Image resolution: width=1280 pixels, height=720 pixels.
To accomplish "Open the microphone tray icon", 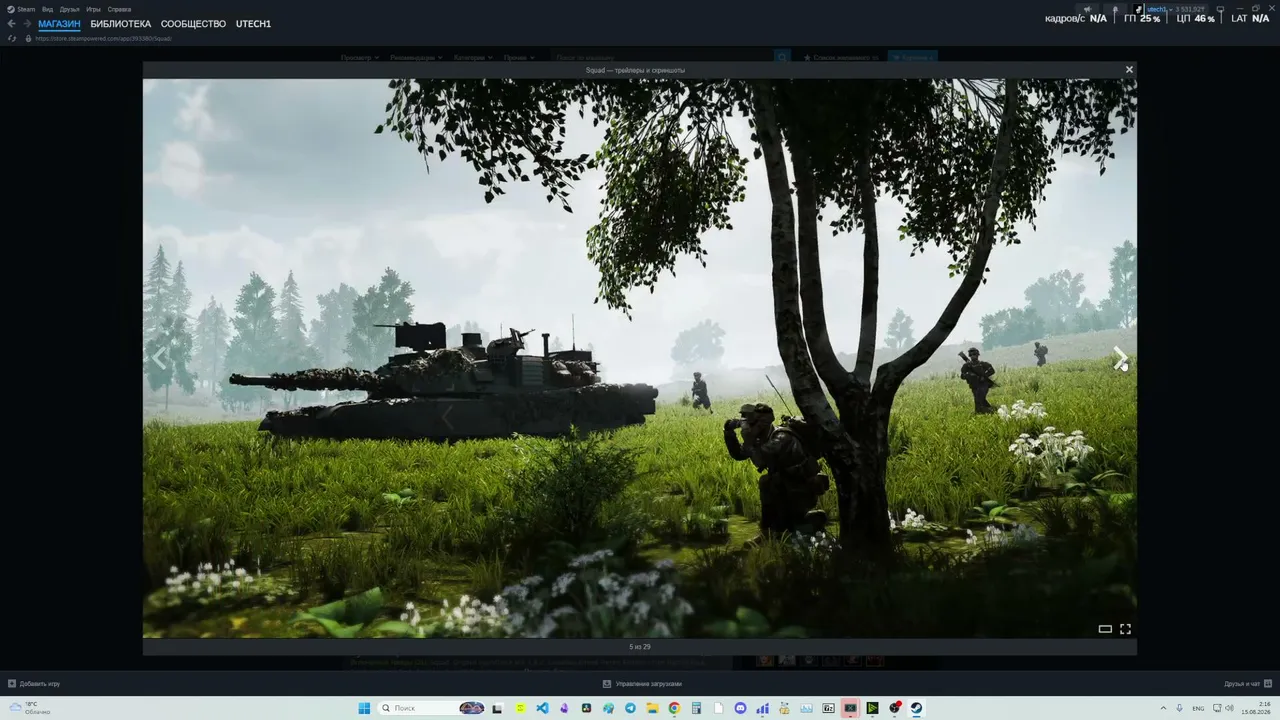I will tap(1180, 708).
